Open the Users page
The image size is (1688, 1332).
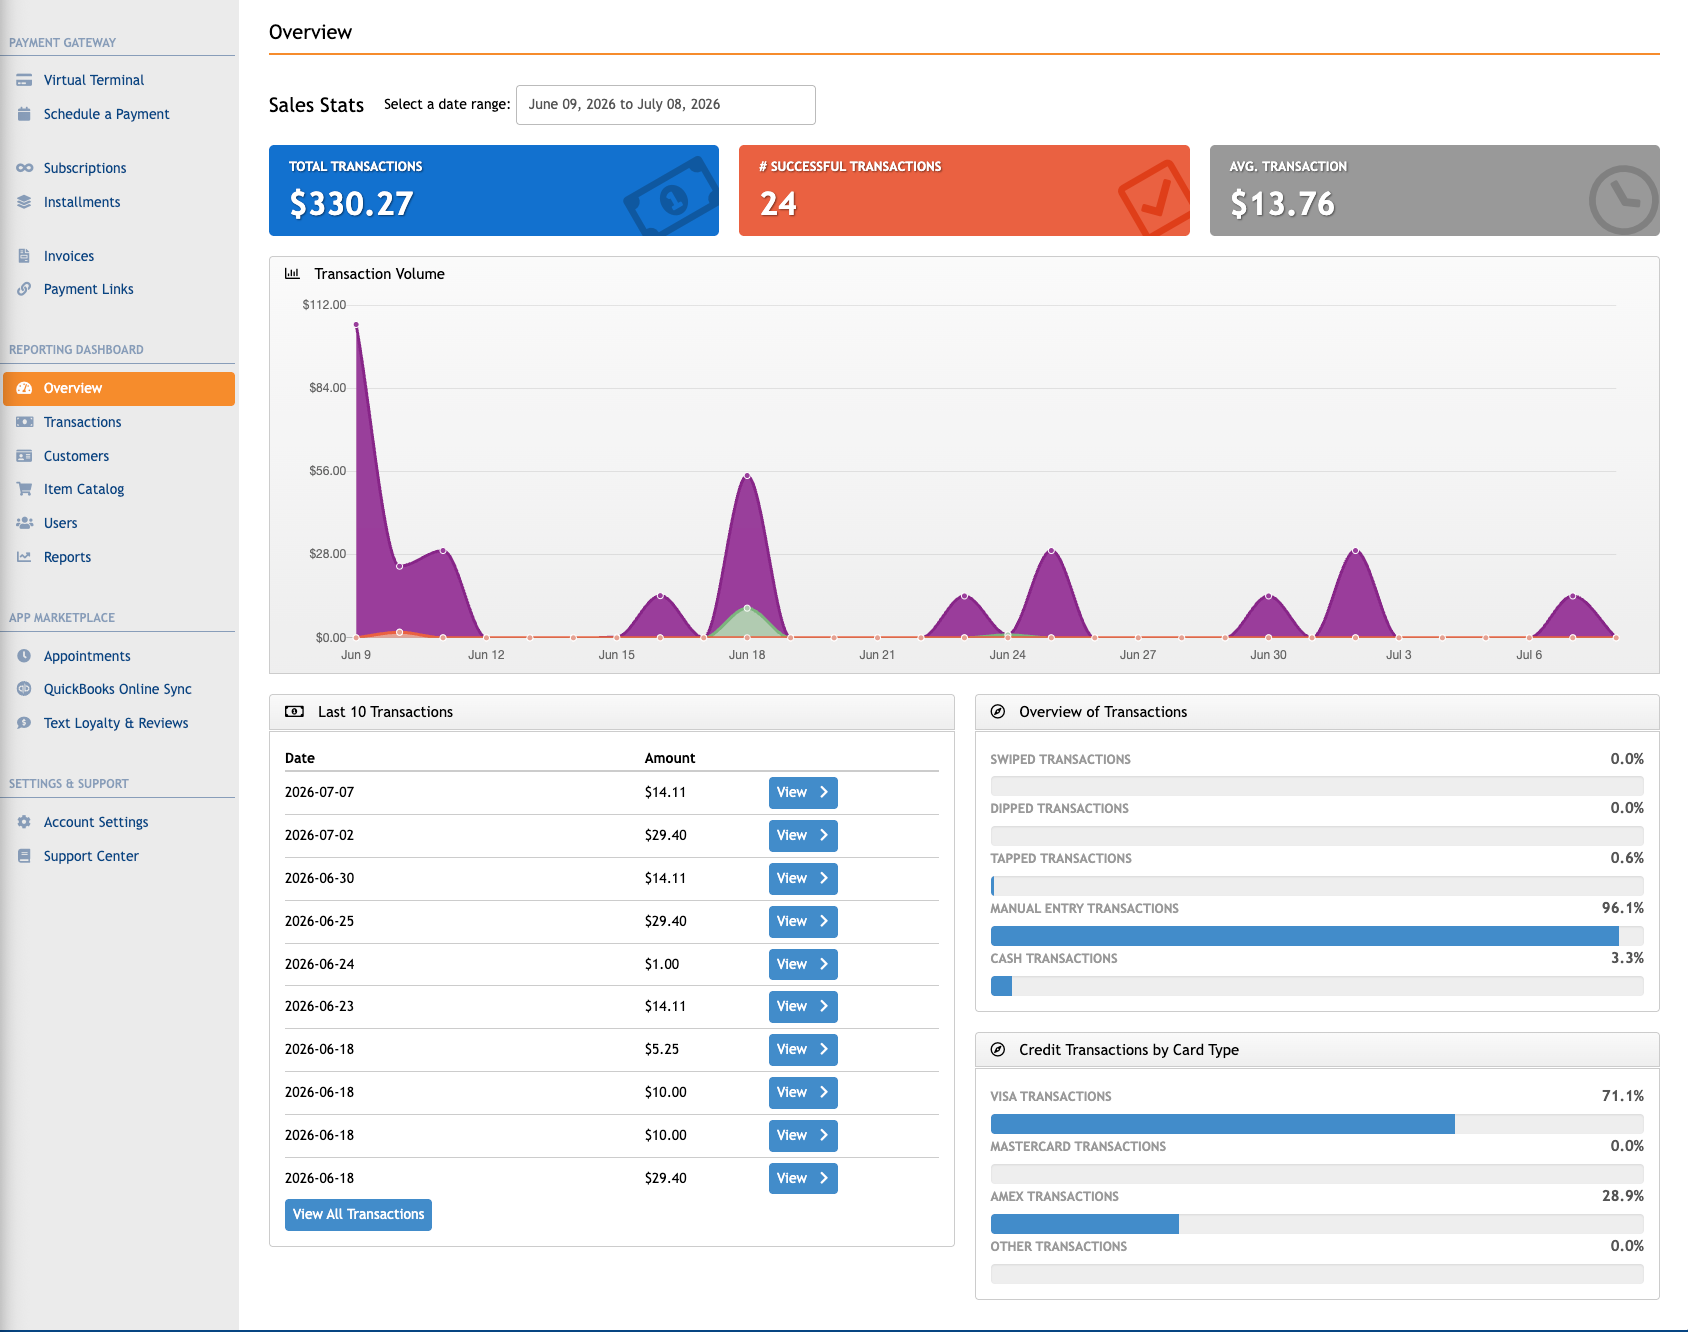60,523
